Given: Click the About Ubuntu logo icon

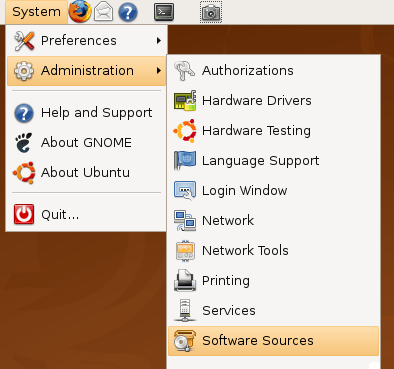Looking at the screenshot, I should (24, 173).
